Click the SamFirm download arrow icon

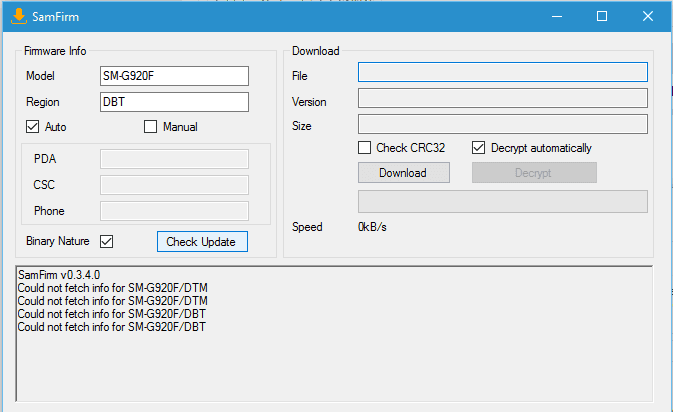tap(18, 16)
